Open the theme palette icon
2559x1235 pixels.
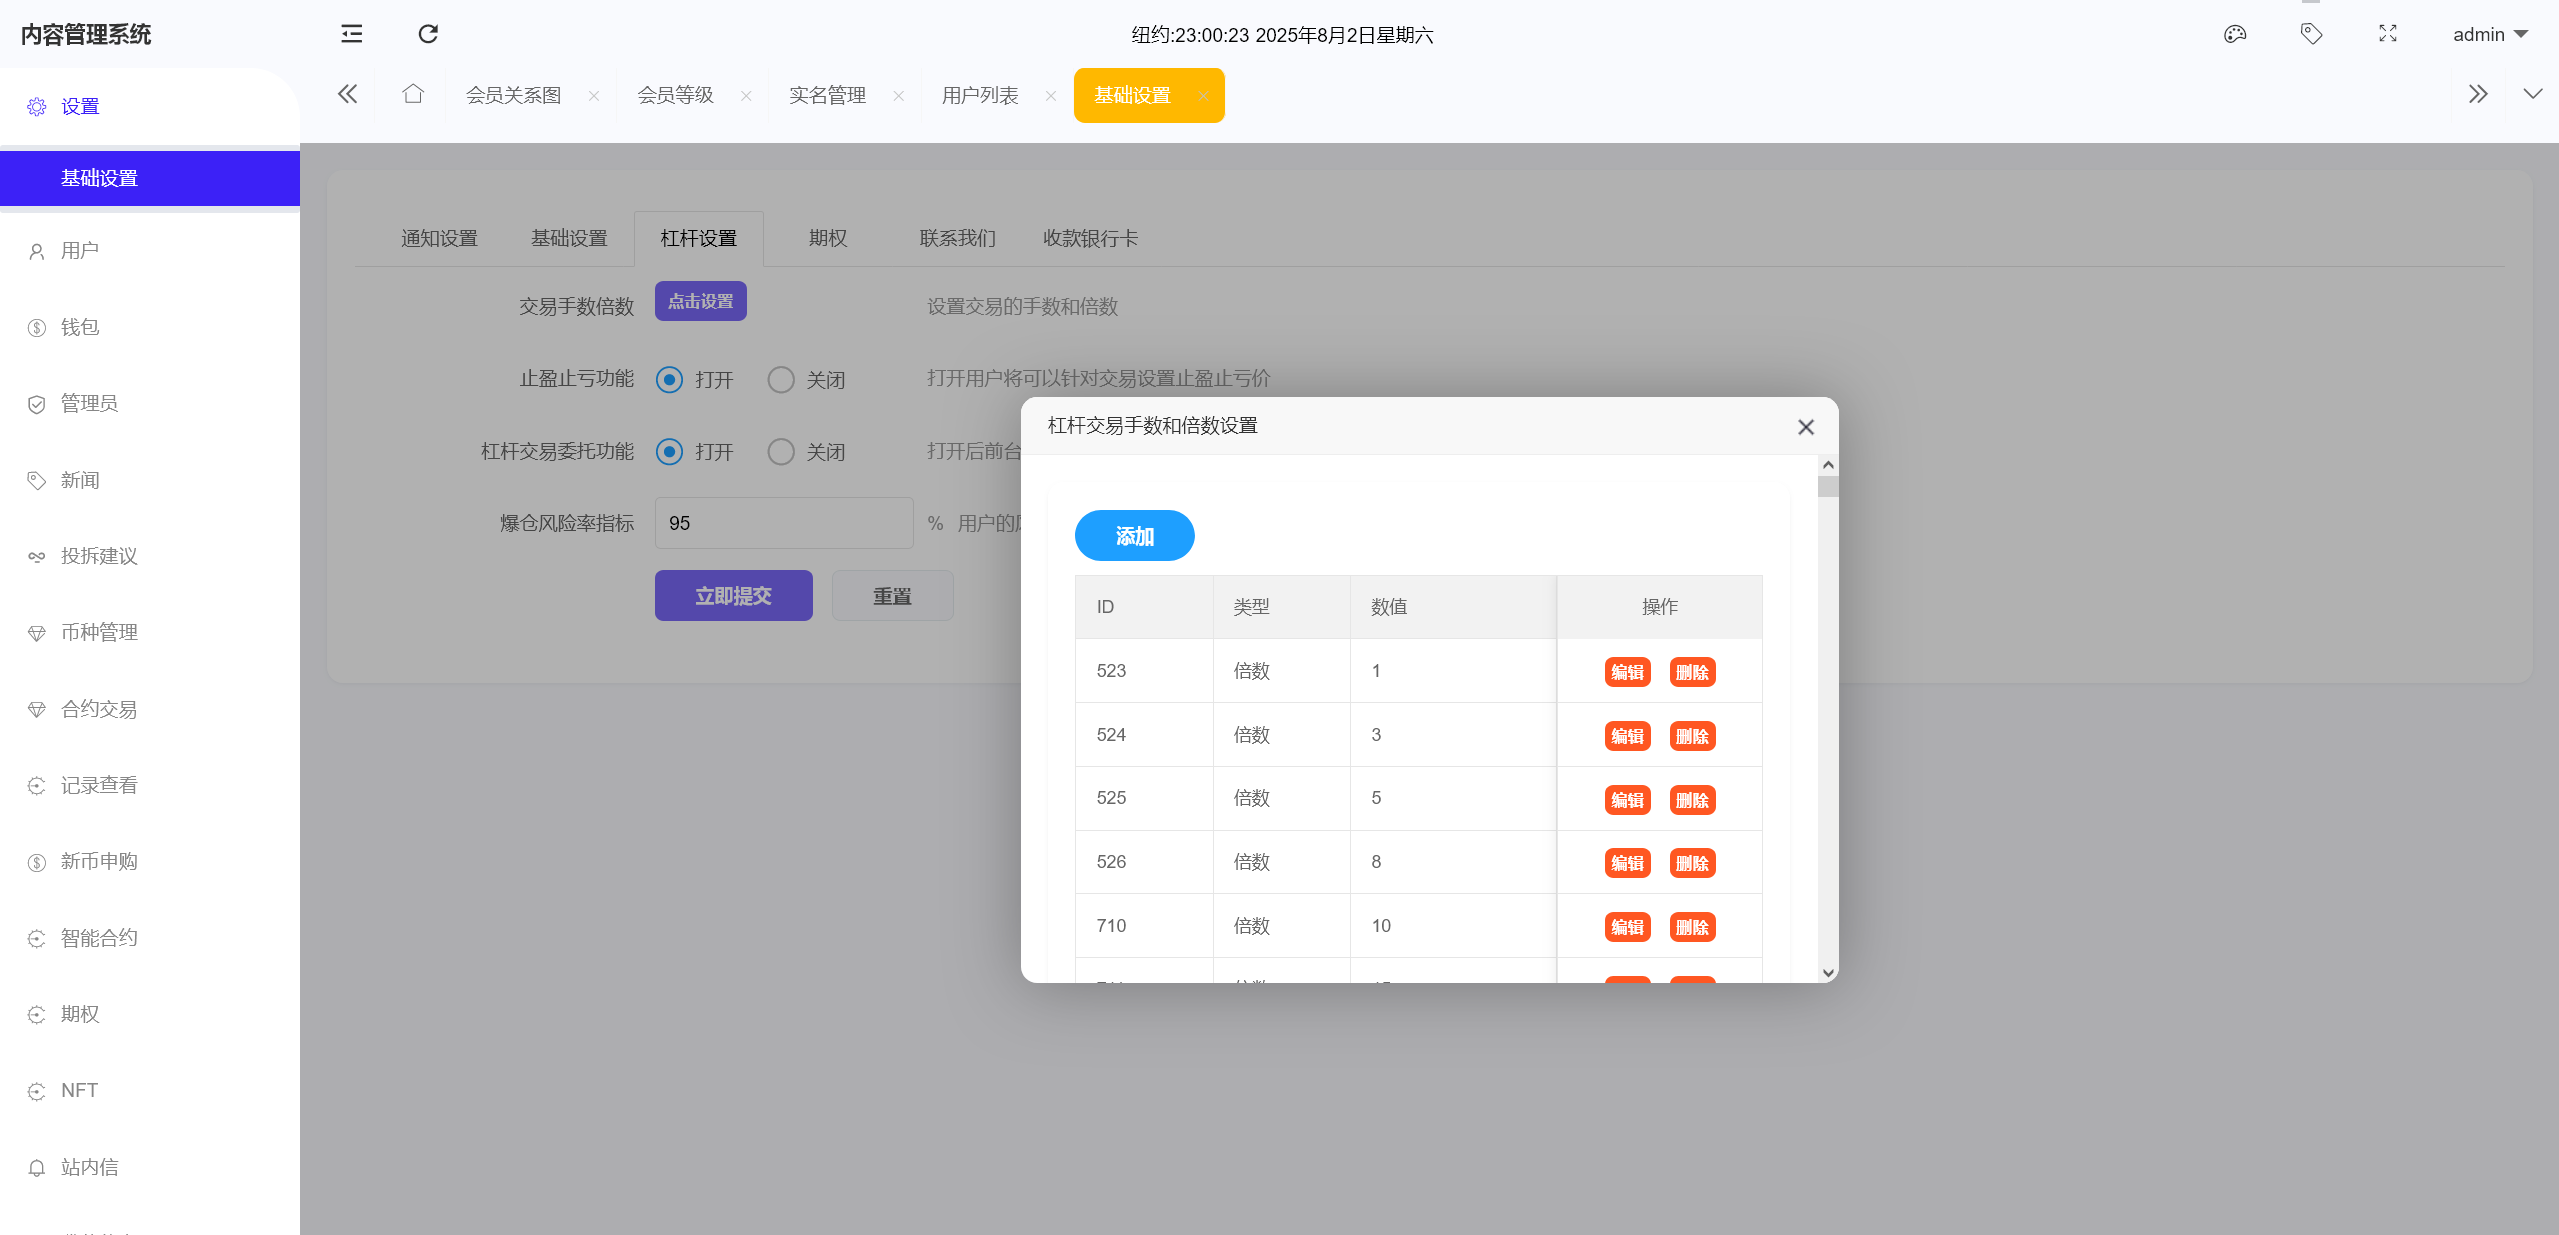coord(2234,34)
